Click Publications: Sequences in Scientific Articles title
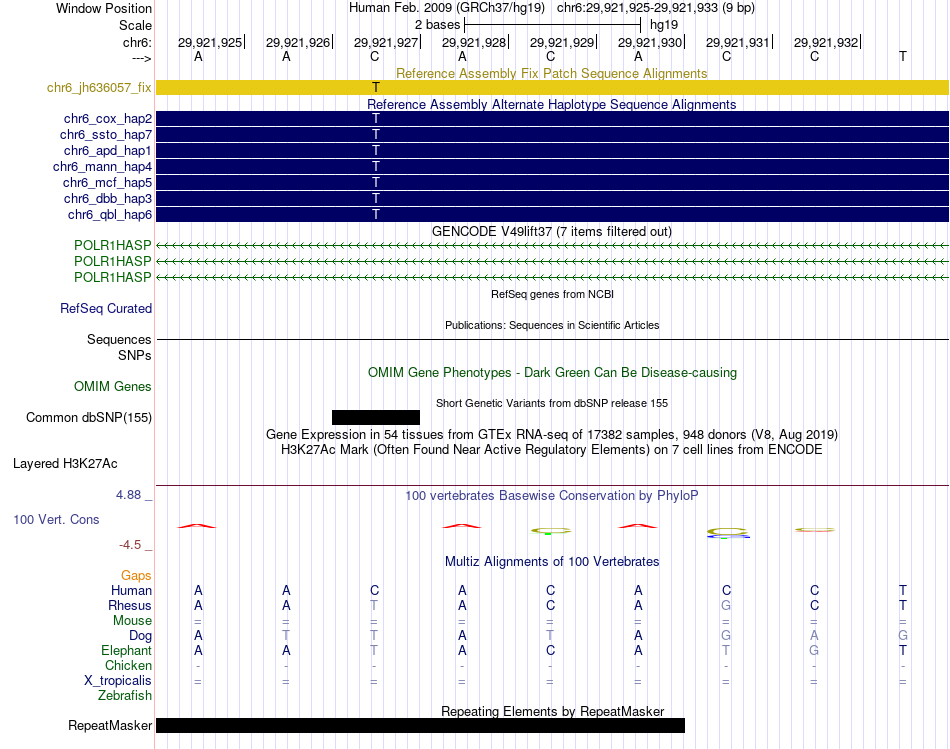 click(552, 325)
